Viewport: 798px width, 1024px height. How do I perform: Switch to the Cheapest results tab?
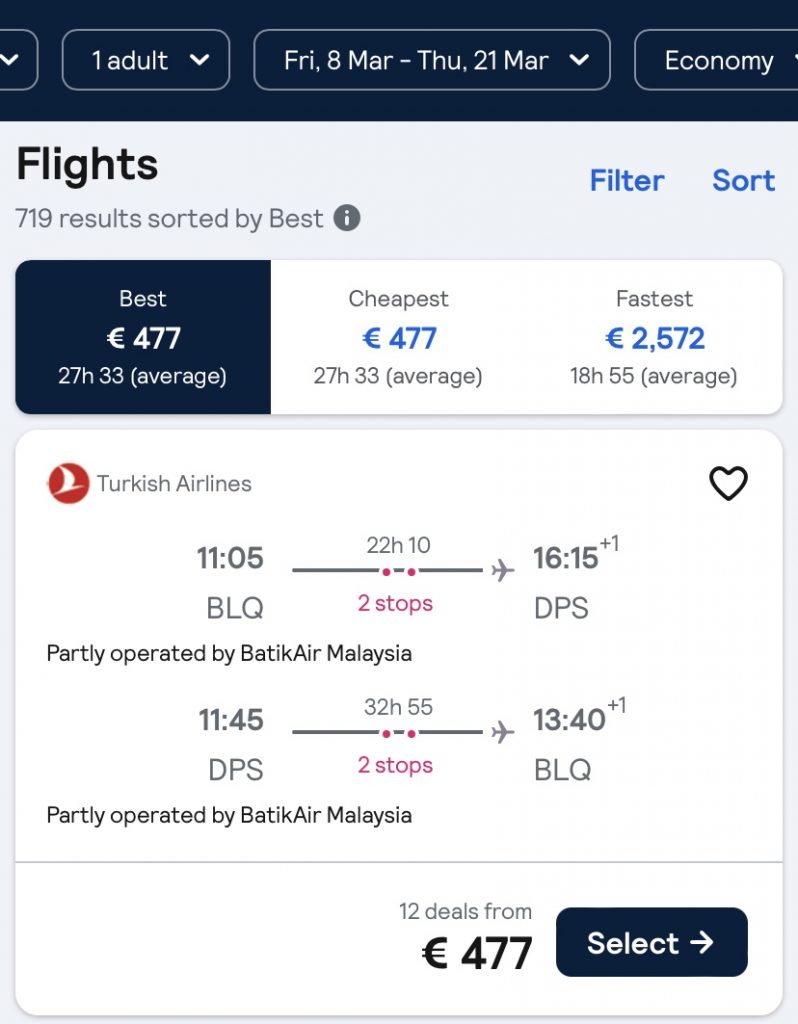coord(398,337)
